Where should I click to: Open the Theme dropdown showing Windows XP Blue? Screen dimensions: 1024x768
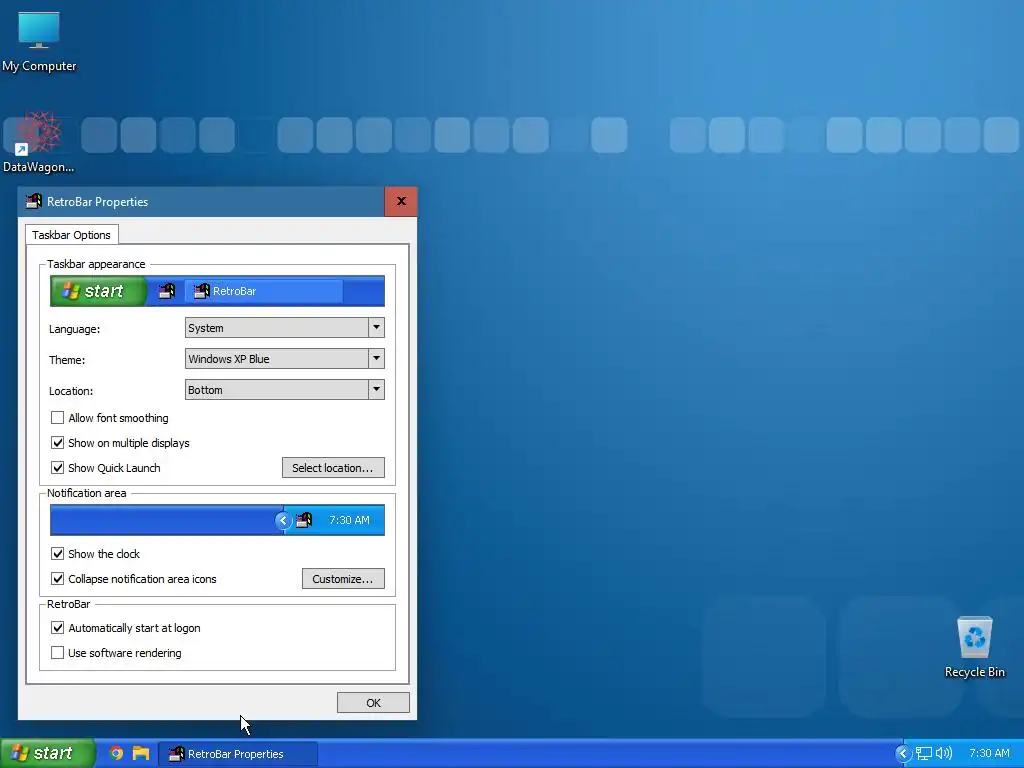pyautogui.click(x=285, y=359)
